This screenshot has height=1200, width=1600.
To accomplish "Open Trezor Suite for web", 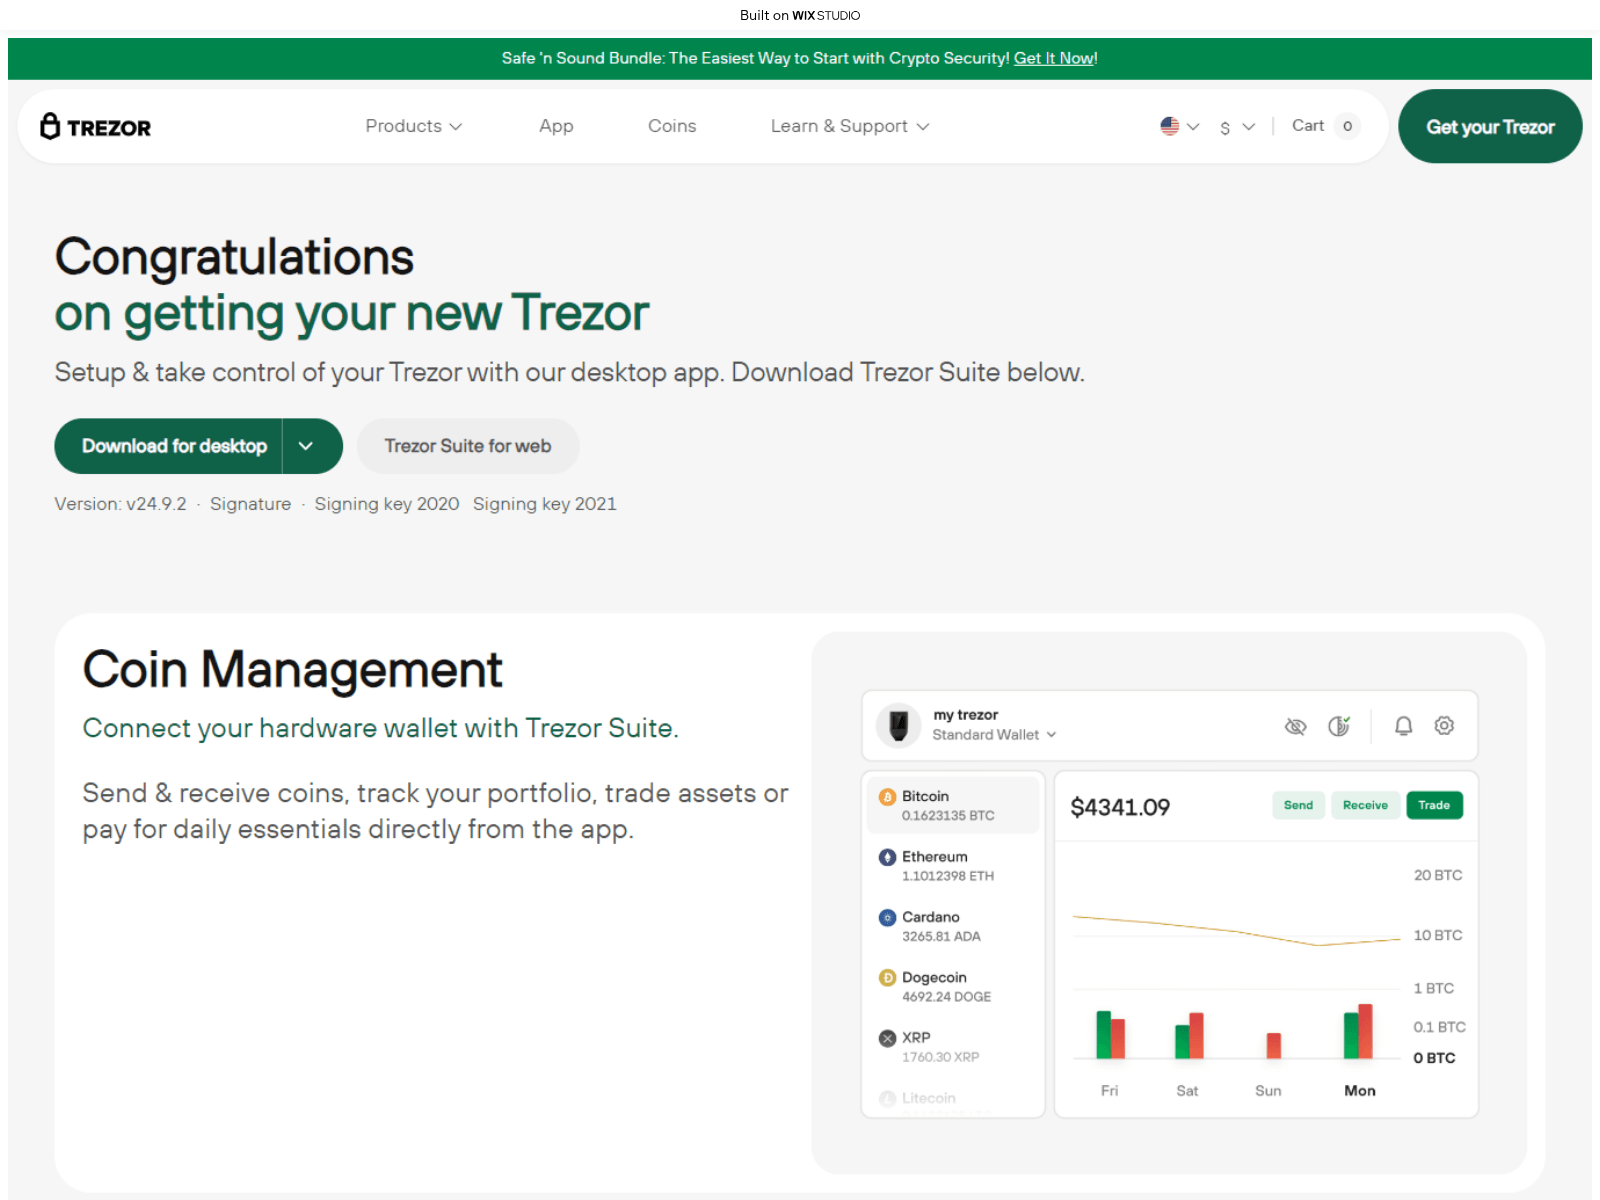I will tap(468, 446).
